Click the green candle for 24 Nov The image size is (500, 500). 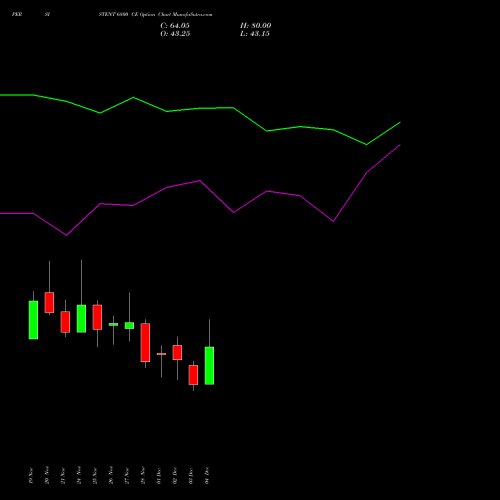(x=81, y=319)
